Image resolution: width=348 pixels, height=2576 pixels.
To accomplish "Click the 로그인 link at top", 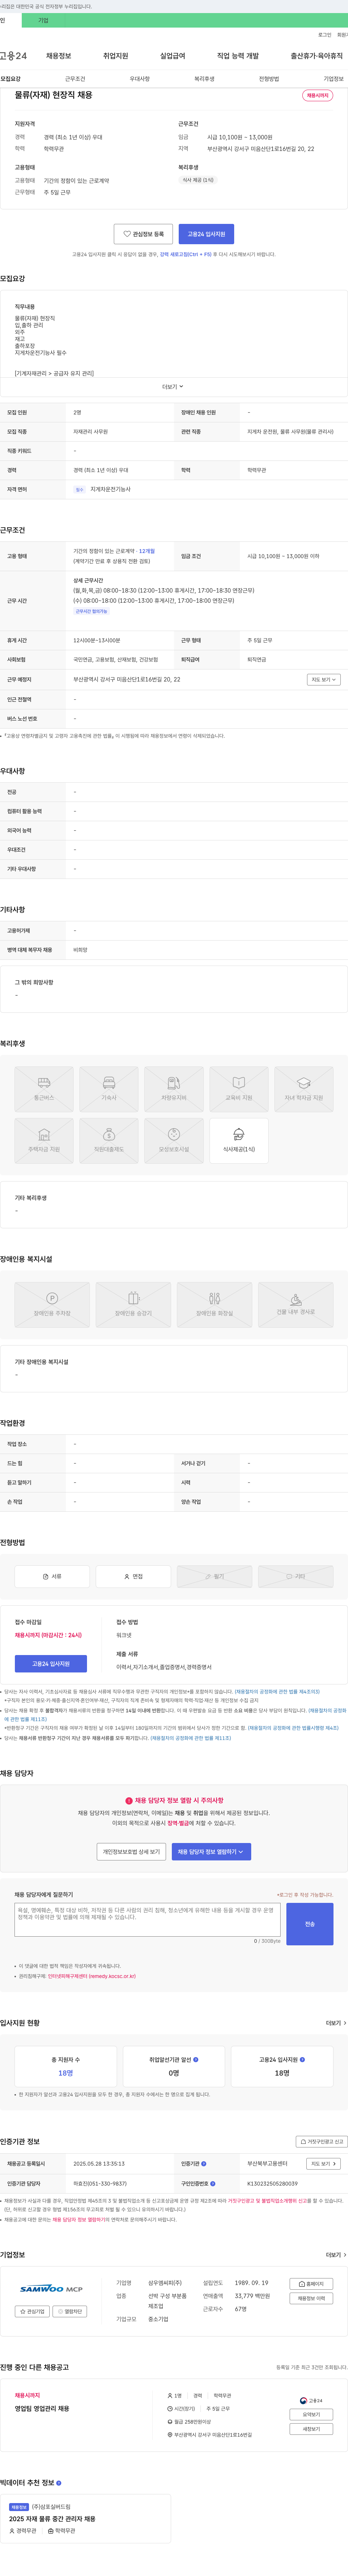I will [x=325, y=35].
